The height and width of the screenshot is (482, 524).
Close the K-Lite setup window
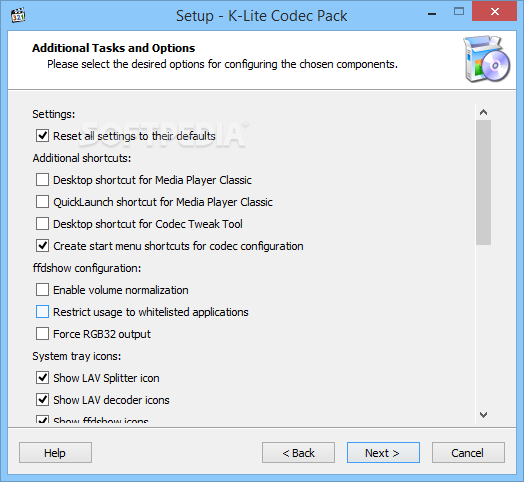coord(495,12)
